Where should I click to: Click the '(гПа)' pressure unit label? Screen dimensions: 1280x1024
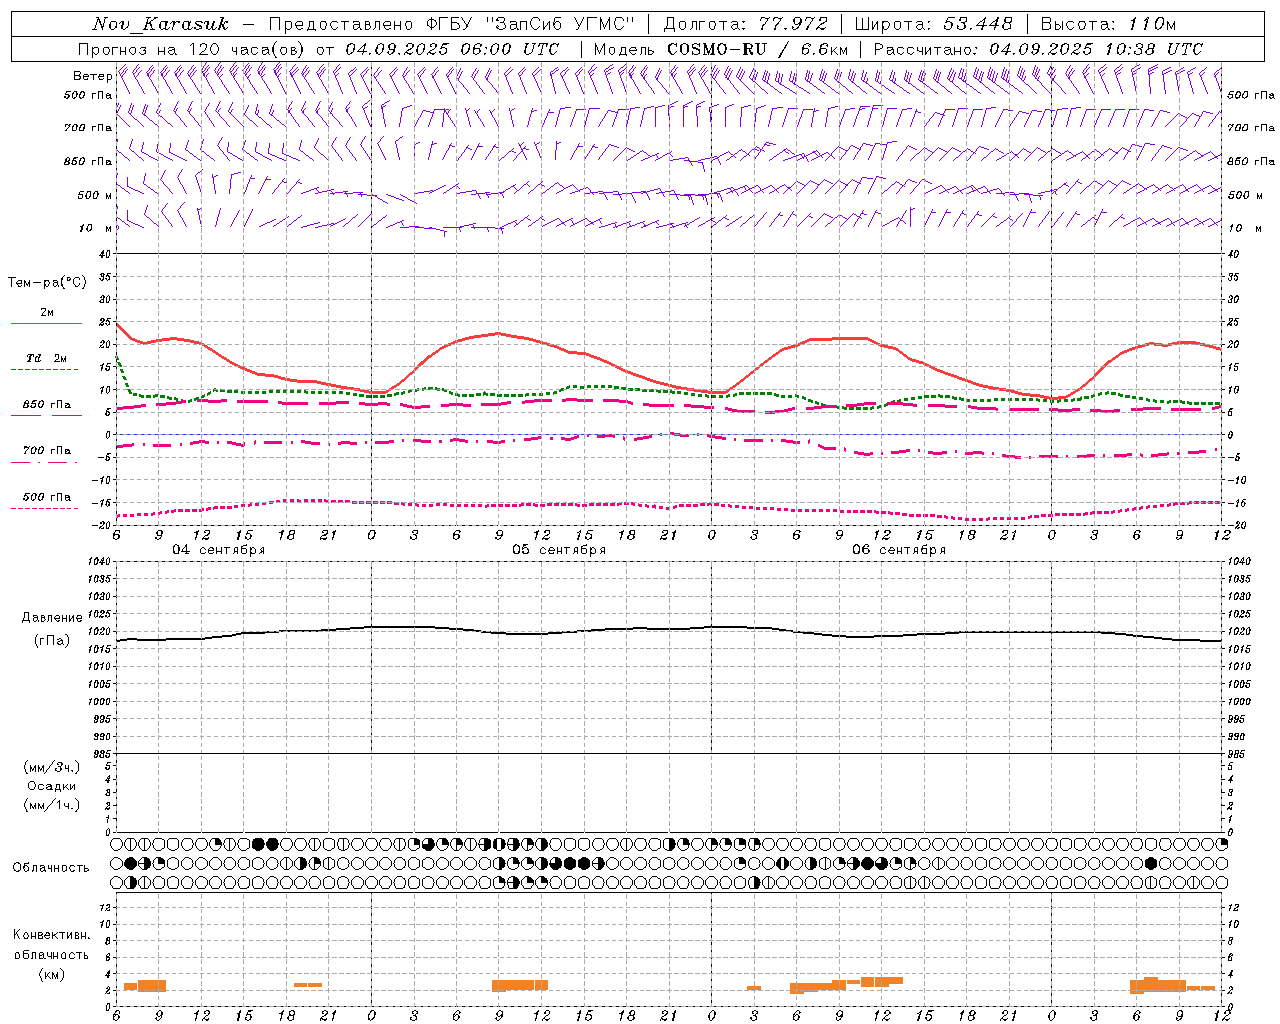pyautogui.click(x=52, y=640)
